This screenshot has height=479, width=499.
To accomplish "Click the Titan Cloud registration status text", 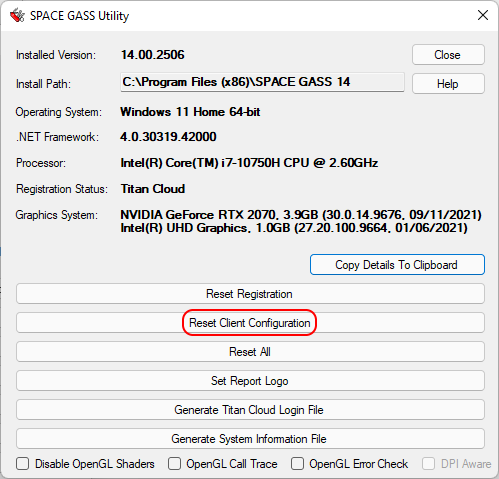I will click(x=153, y=189).
